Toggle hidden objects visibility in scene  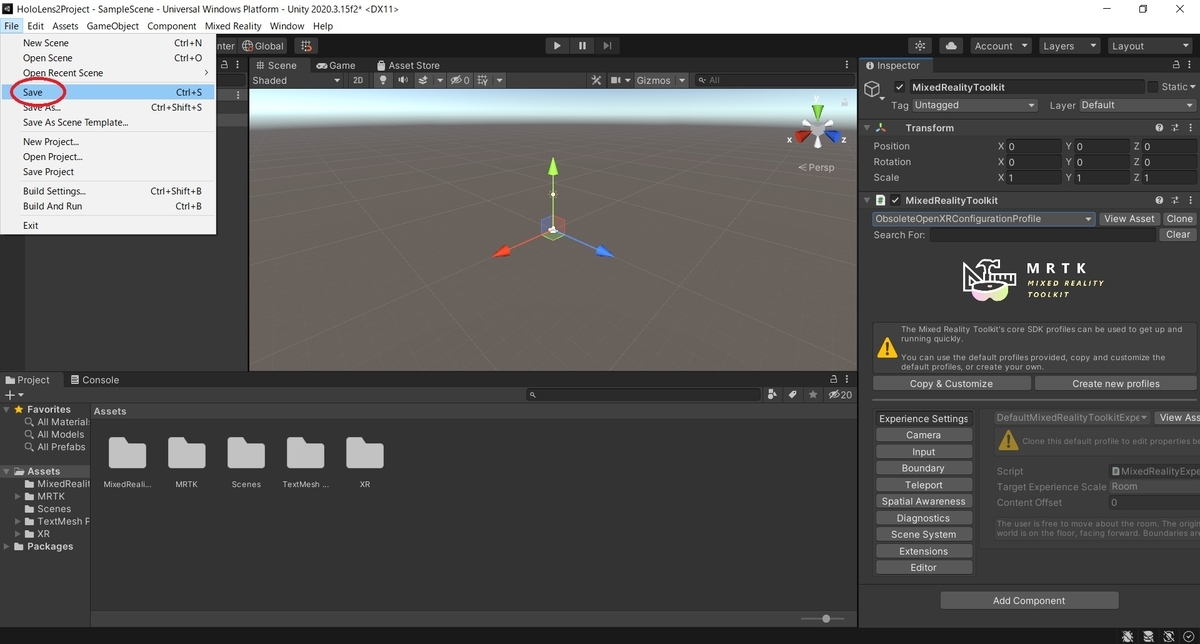[460, 80]
